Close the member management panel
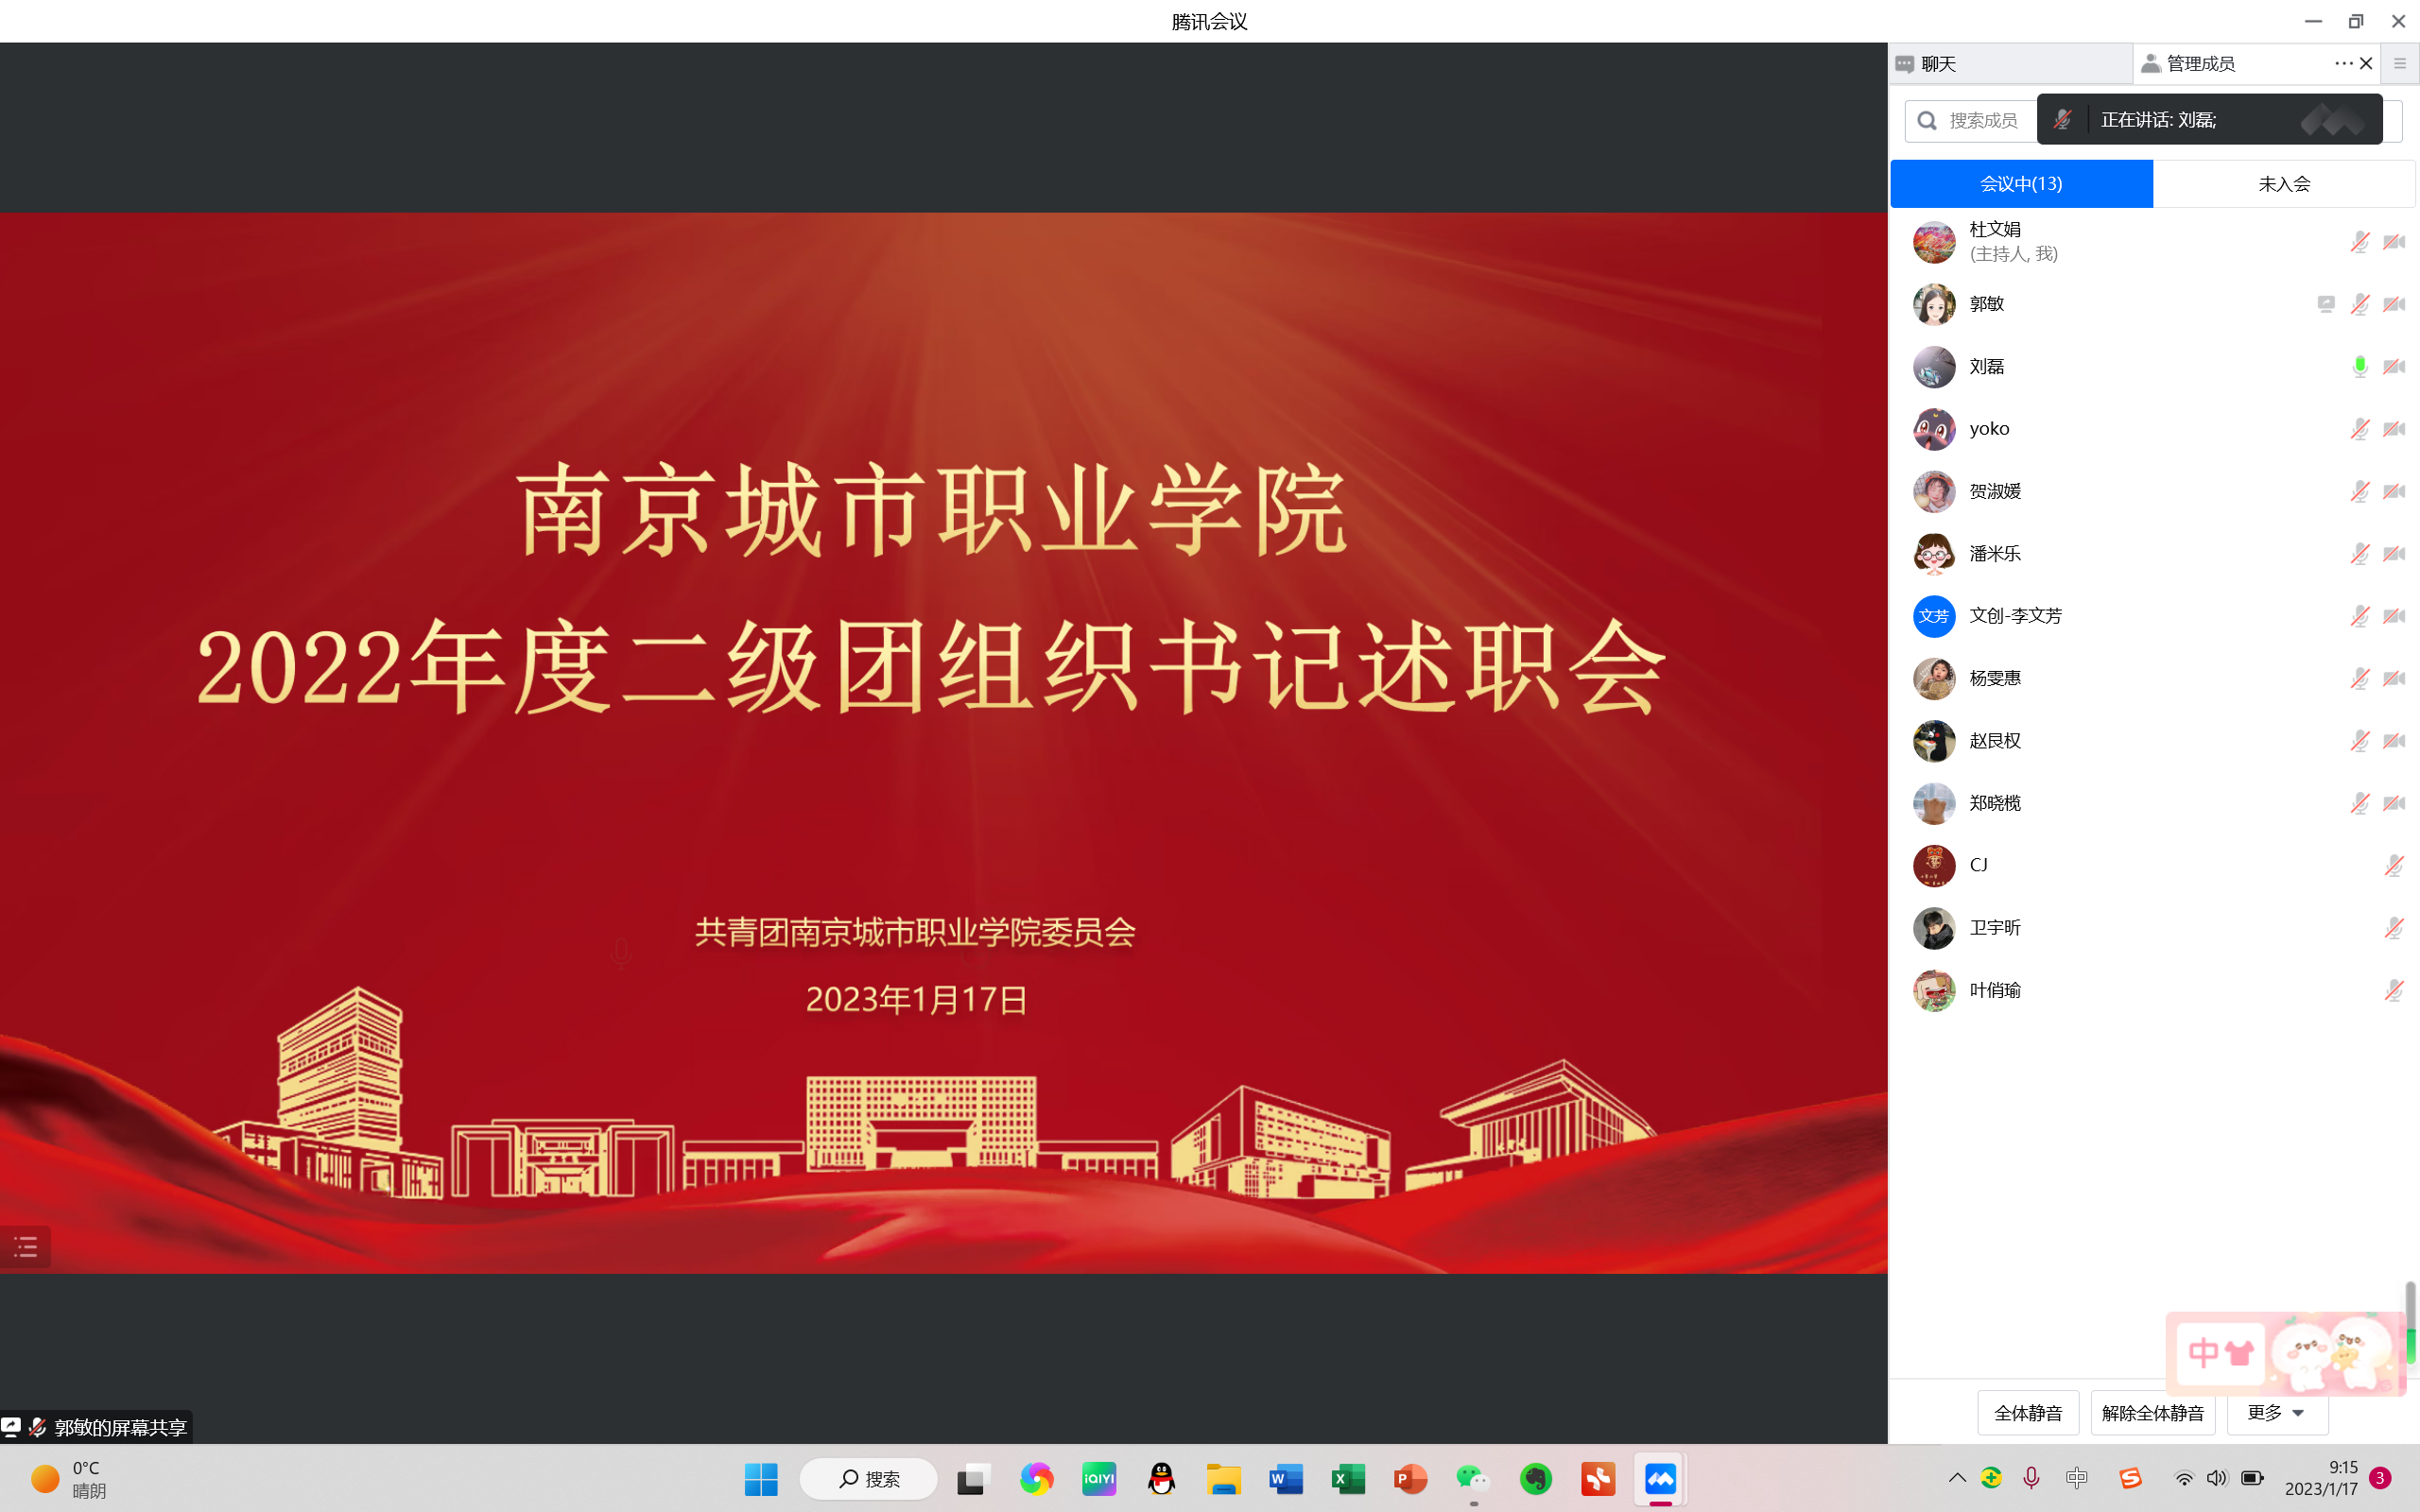 point(2366,63)
